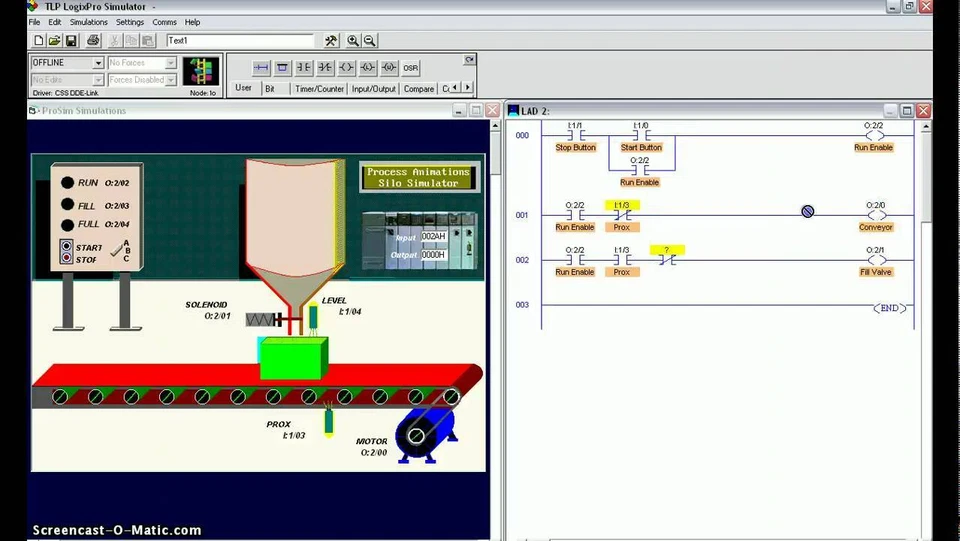Expand the OFFLINE mode dropdown
This screenshot has width=960, height=541.
pos(98,63)
